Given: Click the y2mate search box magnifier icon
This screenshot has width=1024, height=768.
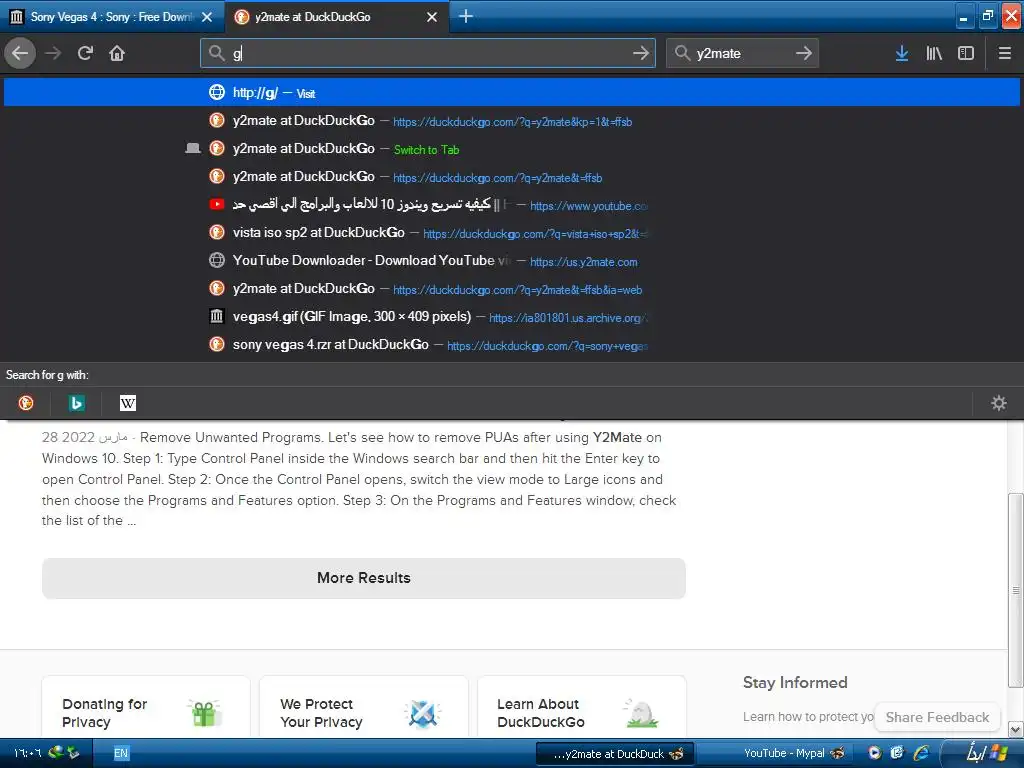Looking at the screenshot, I should [682, 53].
